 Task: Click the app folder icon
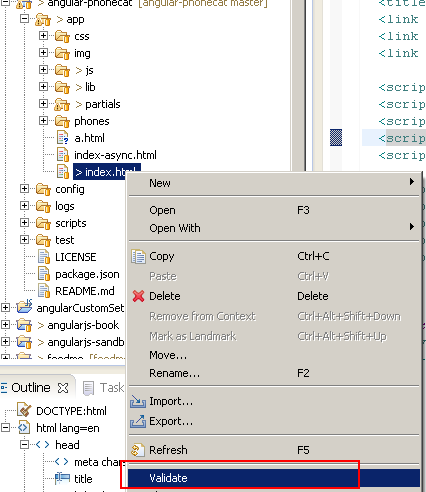point(43,19)
